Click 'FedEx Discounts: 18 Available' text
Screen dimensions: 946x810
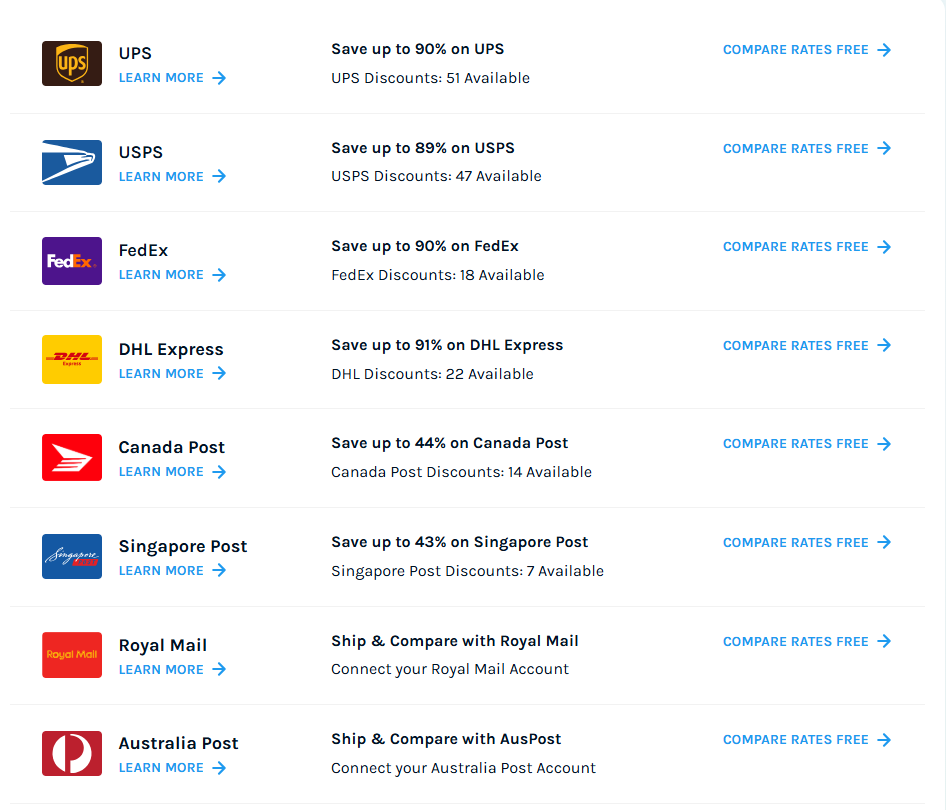click(438, 276)
